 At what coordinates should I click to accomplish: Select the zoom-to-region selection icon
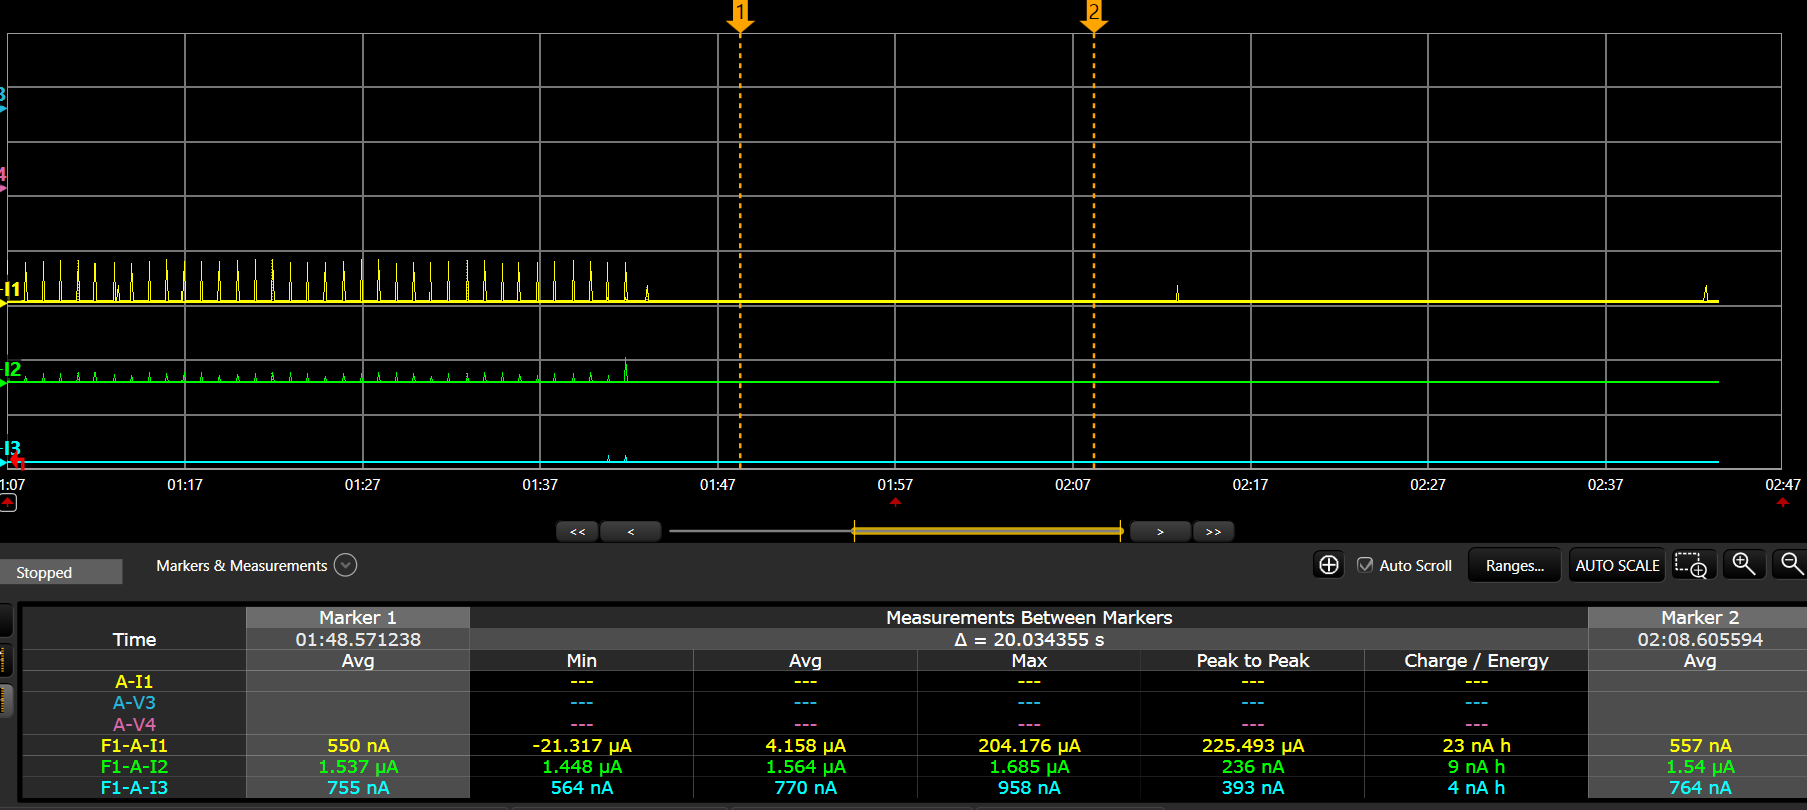coord(1691,565)
